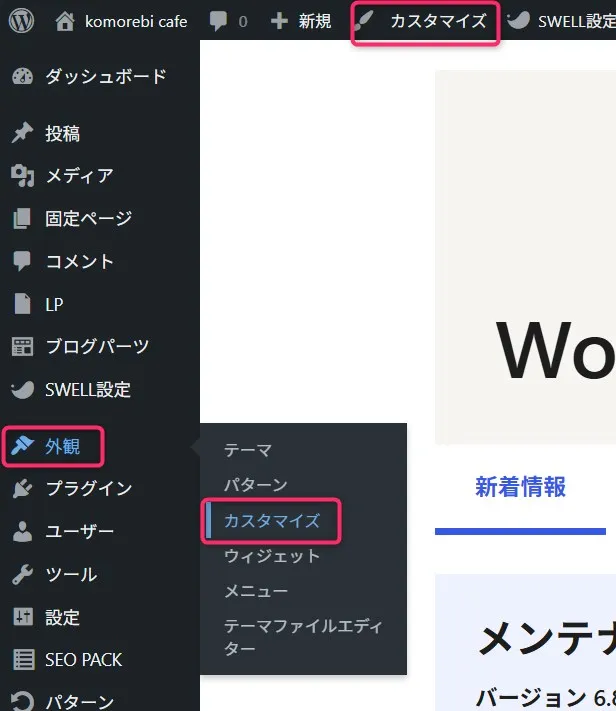This screenshot has height=711, width=616.
Task: Open ブログパーツ in sidebar
Action: [97, 346]
